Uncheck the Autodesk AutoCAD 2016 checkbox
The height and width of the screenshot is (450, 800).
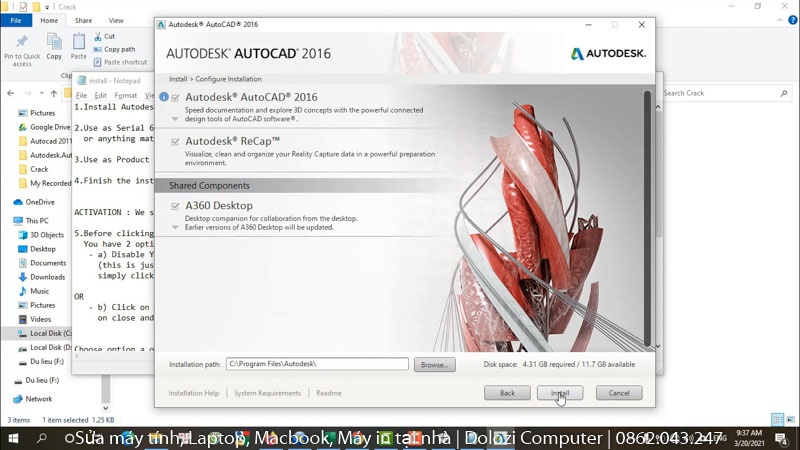[176, 98]
